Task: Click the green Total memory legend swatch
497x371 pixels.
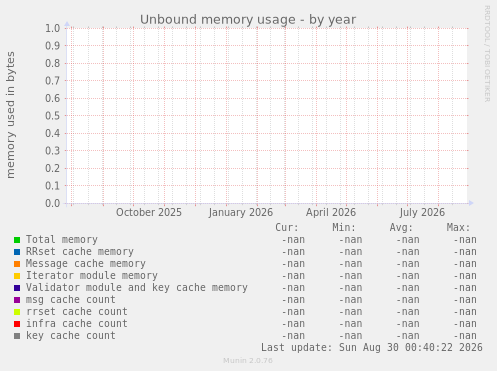Action: click(17, 240)
